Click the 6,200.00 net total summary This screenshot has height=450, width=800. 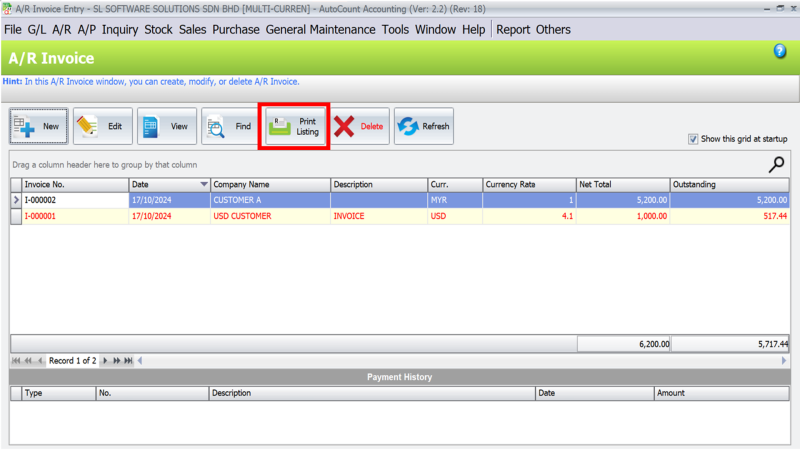point(623,344)
